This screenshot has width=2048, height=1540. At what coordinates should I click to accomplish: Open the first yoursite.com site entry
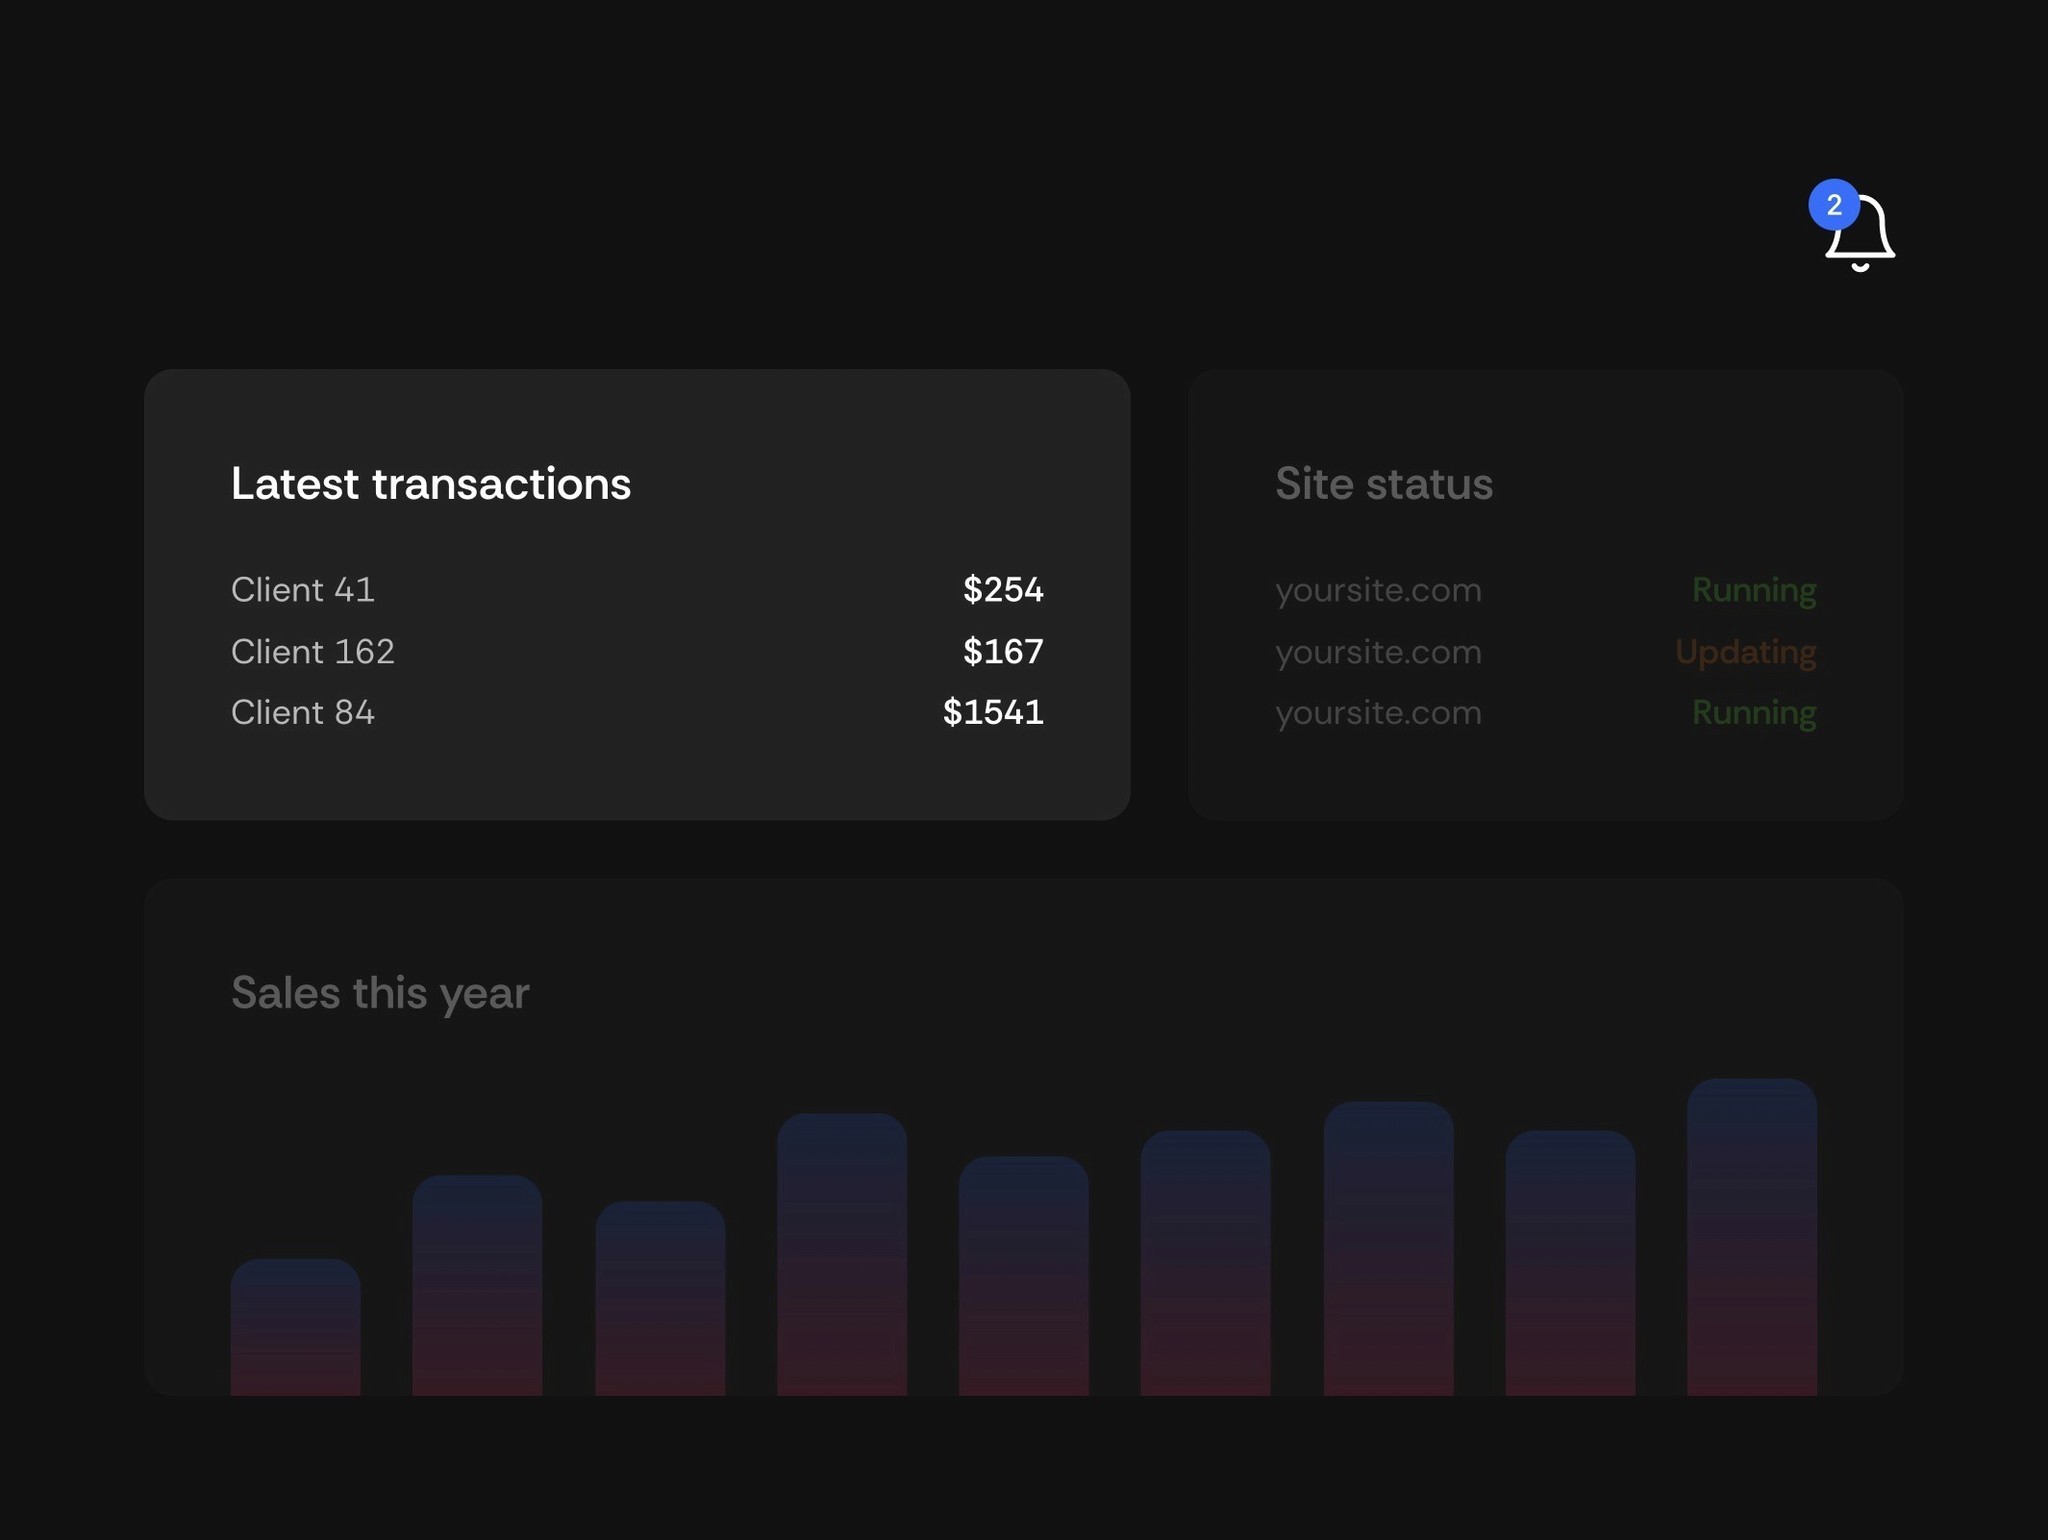[1378, 590]
